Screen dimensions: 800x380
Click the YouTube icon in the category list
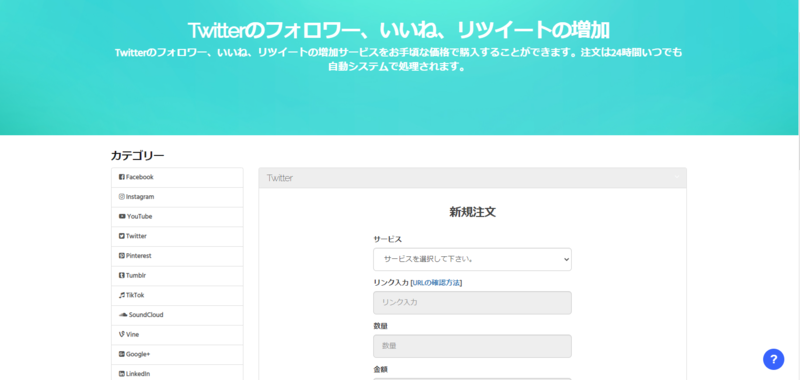tap(122, 216)
